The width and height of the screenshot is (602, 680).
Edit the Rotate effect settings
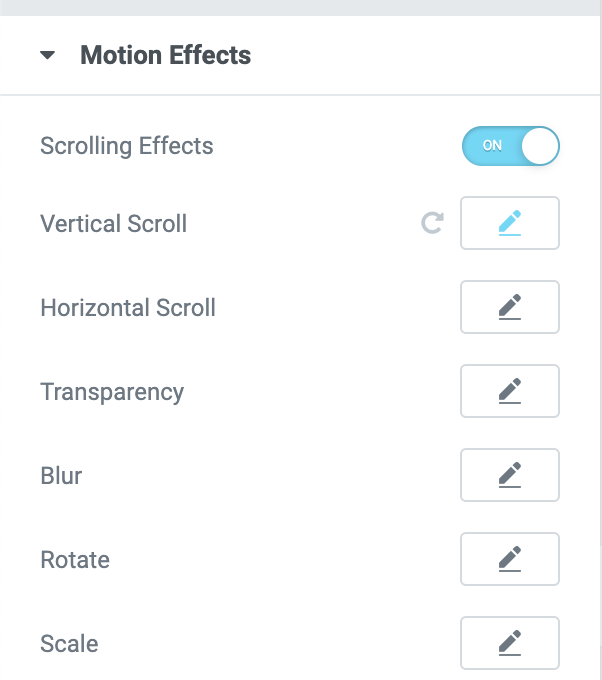[x=510, y=559]
